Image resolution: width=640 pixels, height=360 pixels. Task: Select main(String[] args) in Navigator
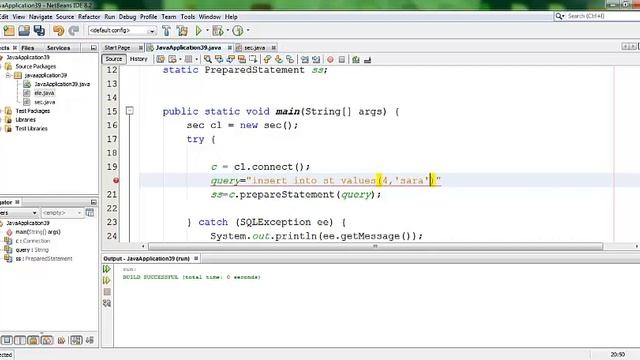coord(38,232)
